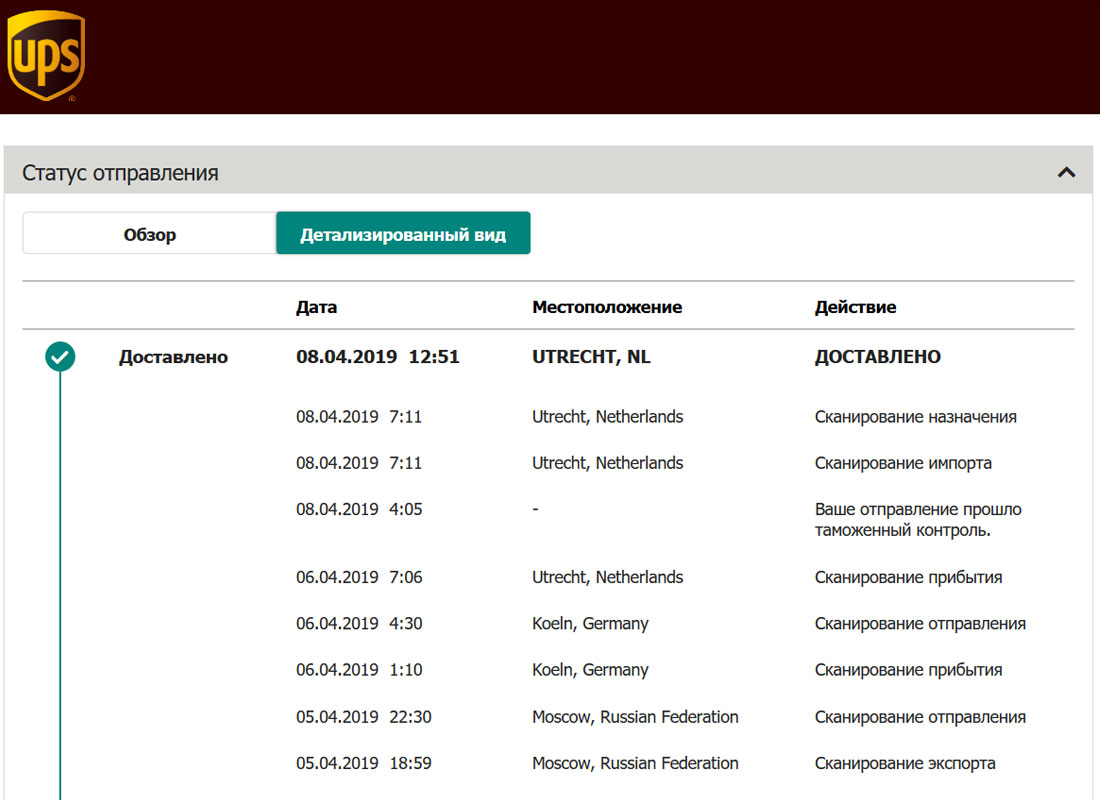Click Сканирование импорта action

click(x=903, y=463)
